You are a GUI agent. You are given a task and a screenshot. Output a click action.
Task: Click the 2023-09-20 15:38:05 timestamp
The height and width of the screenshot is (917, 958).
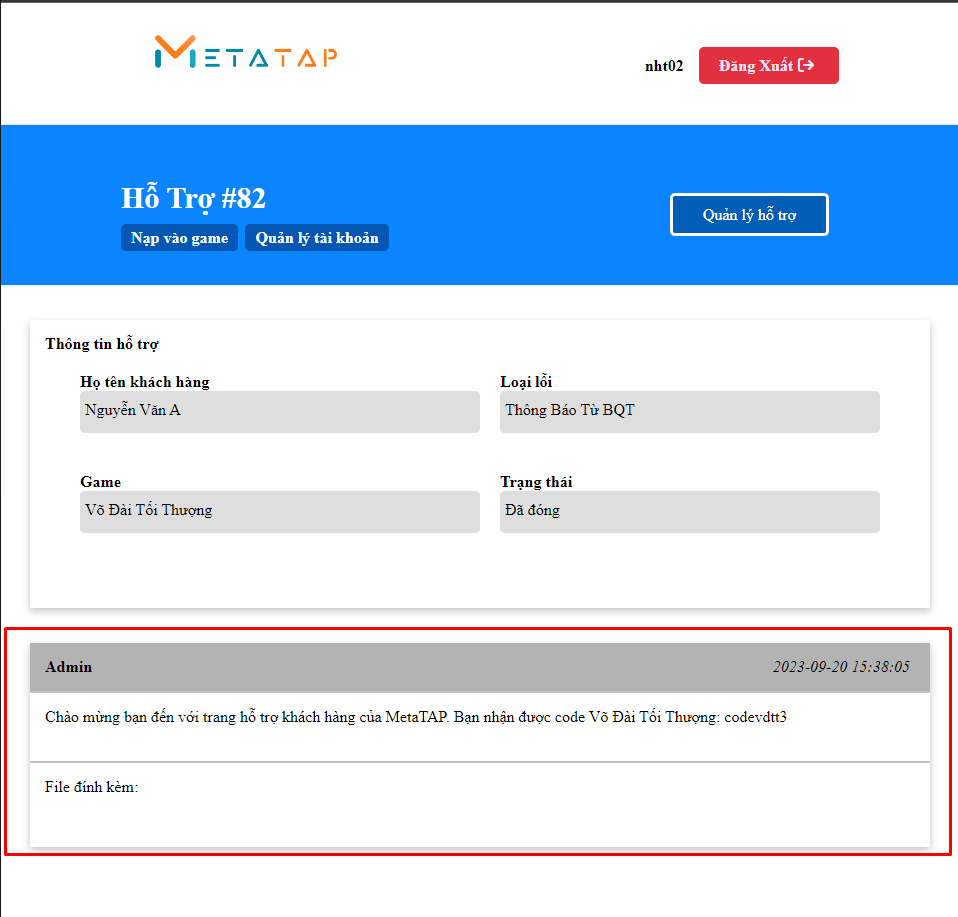tap(840, 667)
